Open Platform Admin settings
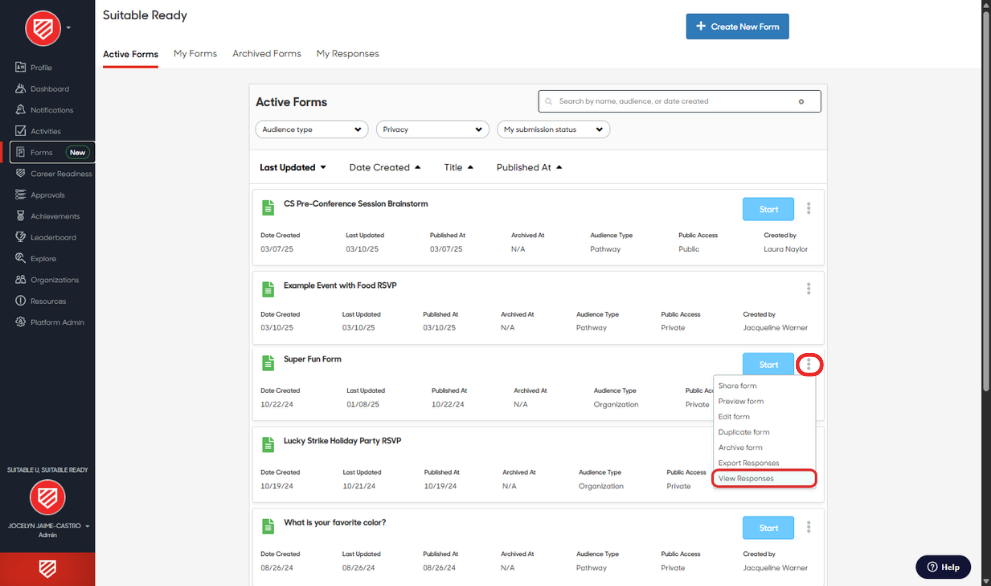 click(49, 322)
